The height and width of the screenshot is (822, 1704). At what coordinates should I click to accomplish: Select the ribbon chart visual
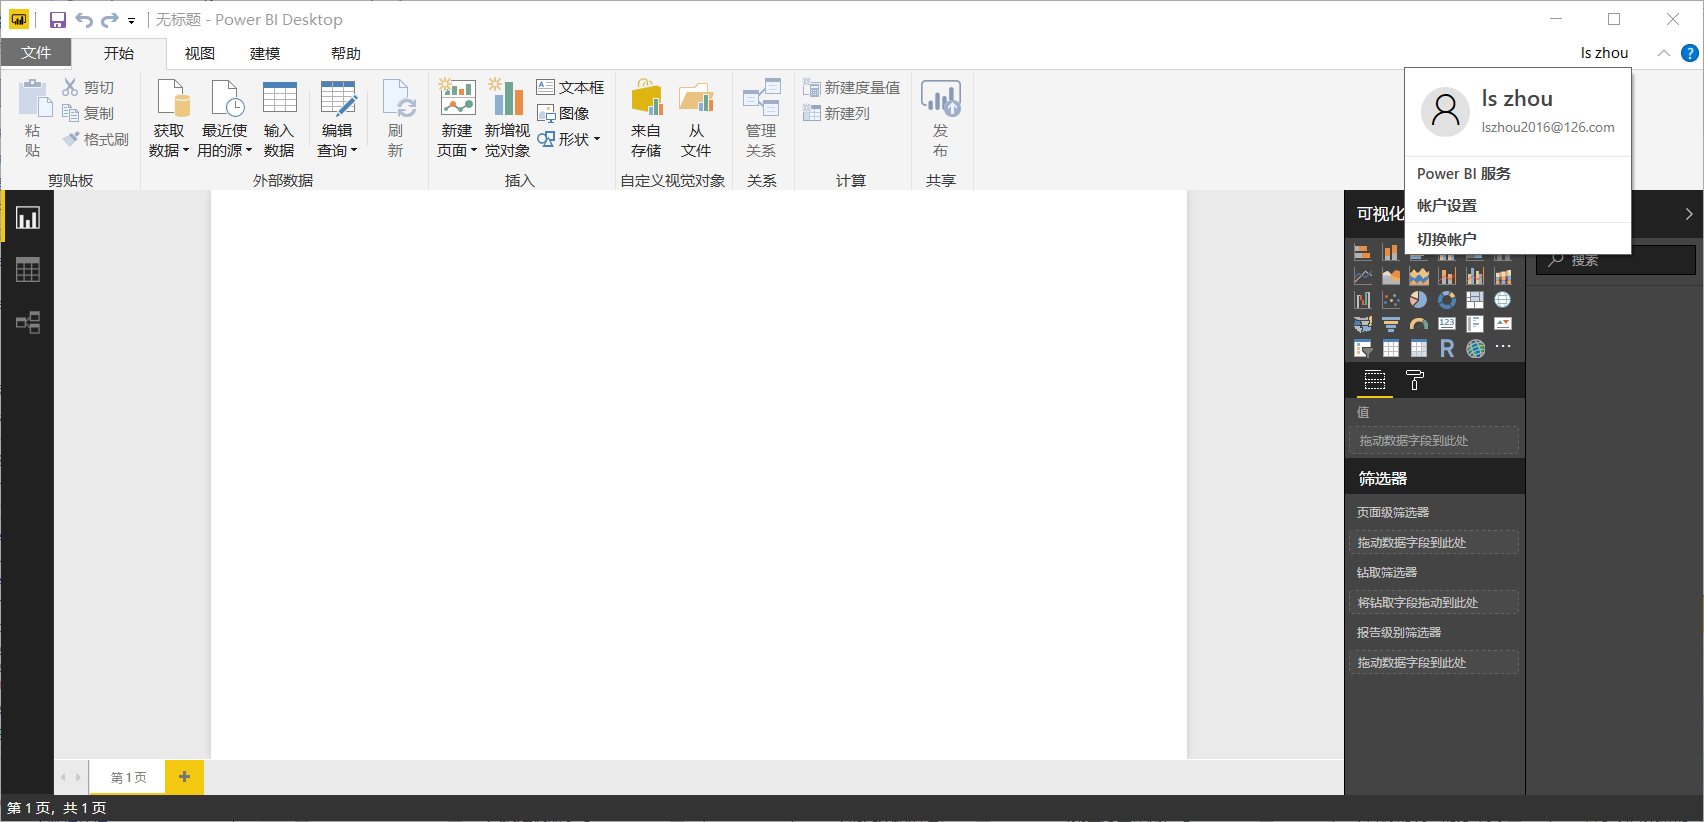tap(1503, 276)
